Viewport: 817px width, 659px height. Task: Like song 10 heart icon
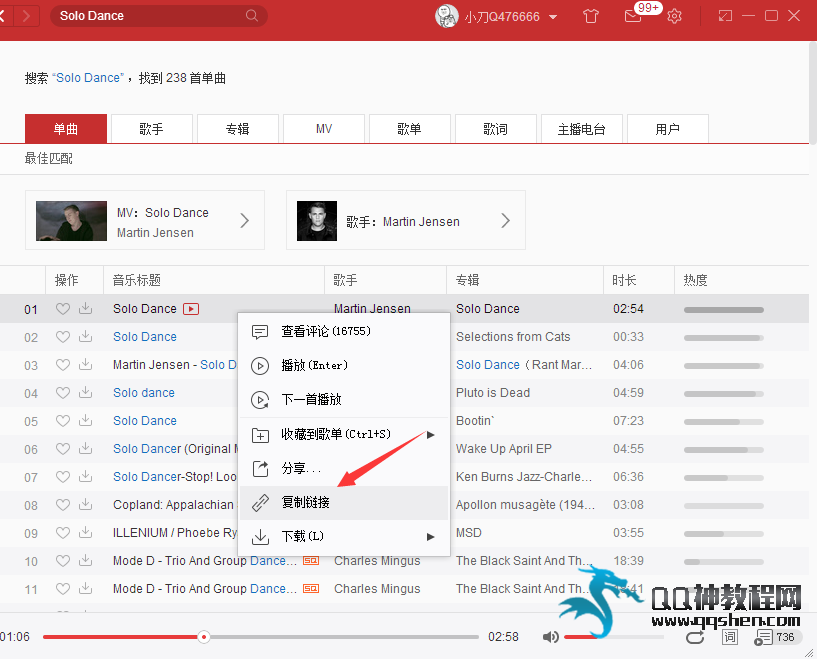63,561
